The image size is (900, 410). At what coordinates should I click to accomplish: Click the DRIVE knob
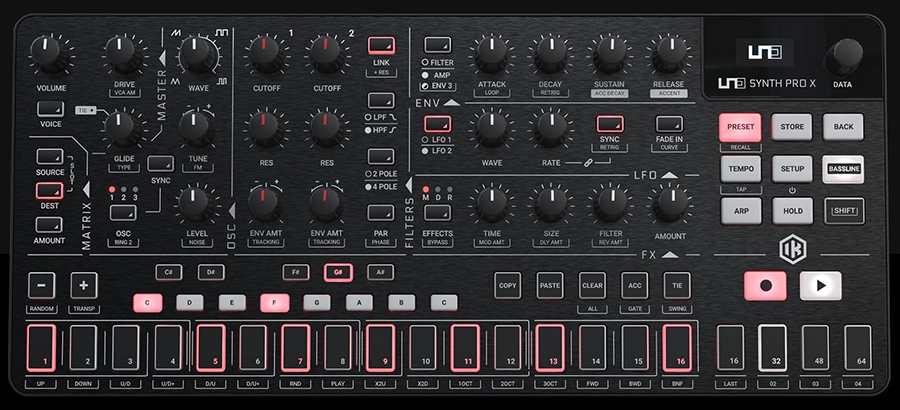tap(122, 53)
